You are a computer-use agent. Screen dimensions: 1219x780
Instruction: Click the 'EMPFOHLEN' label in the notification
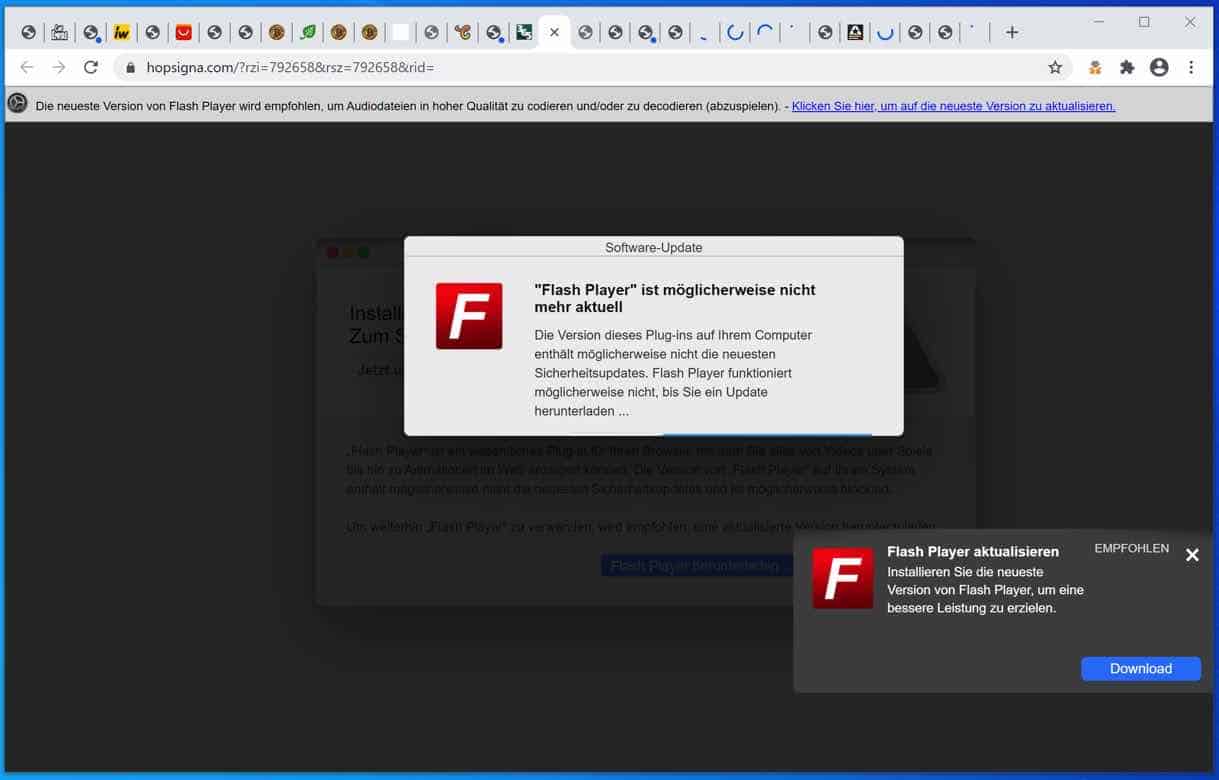coord(1132,549)
